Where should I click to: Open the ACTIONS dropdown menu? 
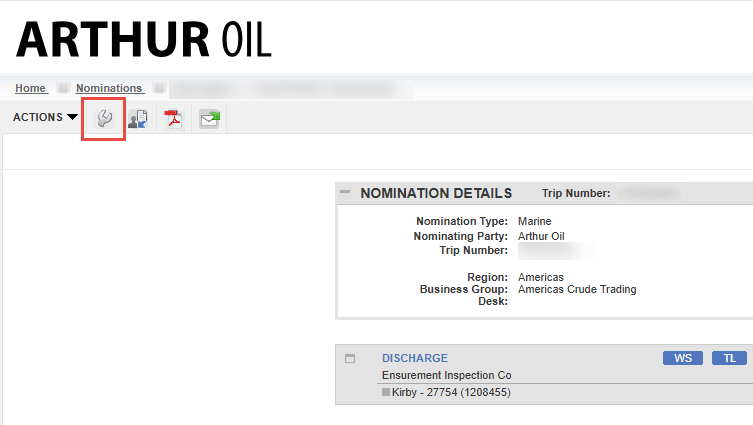pos(45,117)
